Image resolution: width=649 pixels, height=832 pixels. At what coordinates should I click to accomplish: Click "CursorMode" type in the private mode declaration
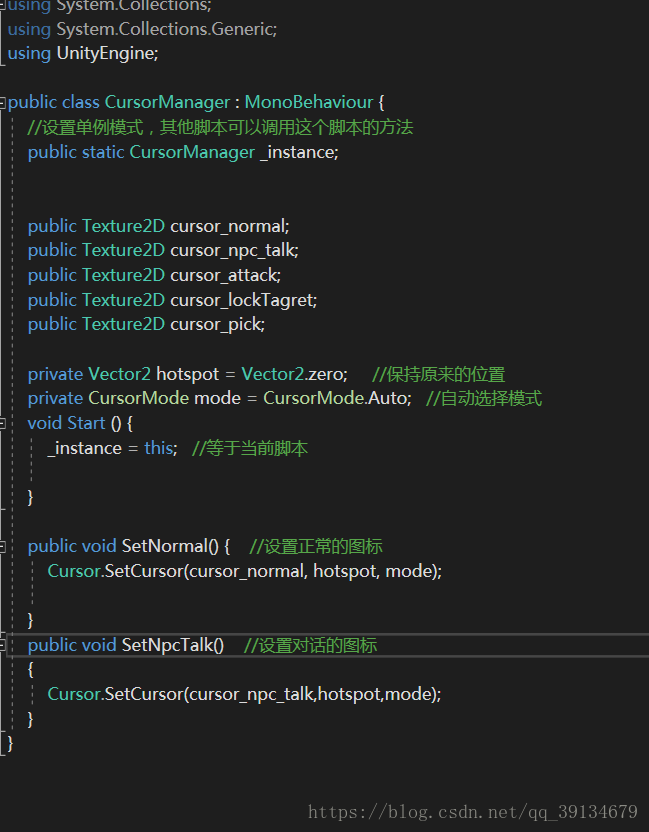point(139,398)
